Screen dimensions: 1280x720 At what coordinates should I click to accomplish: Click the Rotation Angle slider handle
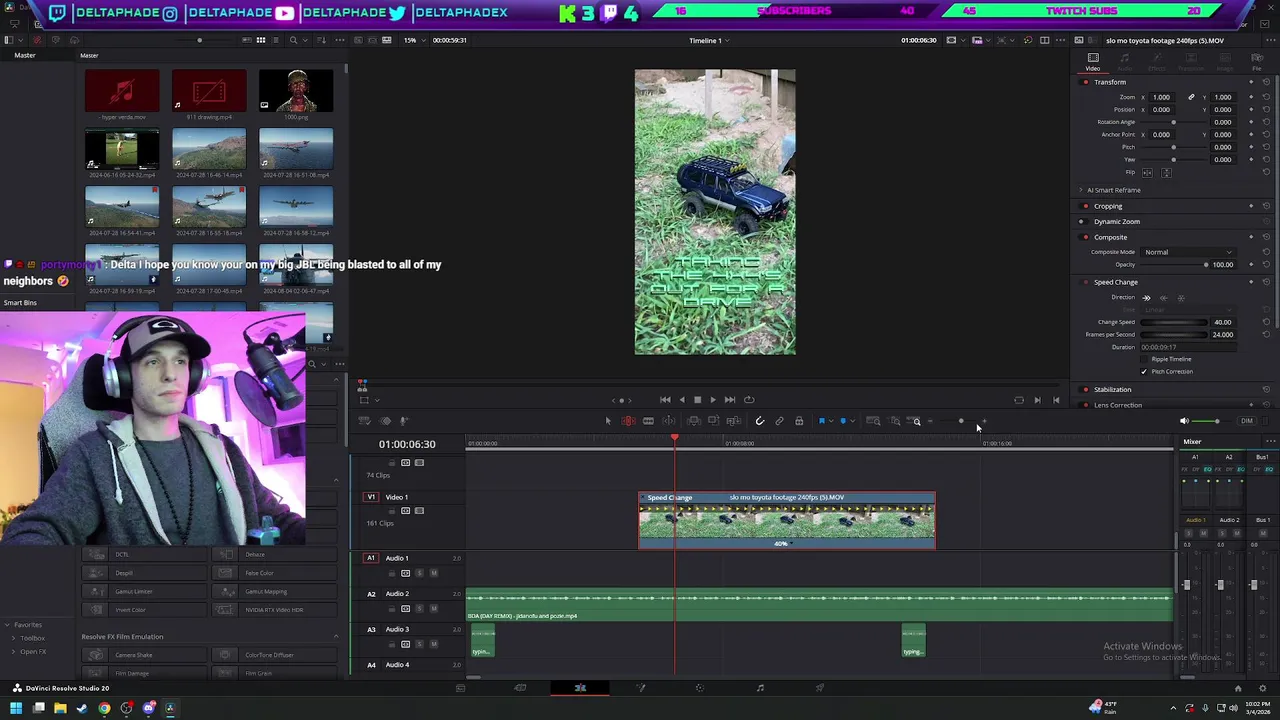(x=1173, y=122)
